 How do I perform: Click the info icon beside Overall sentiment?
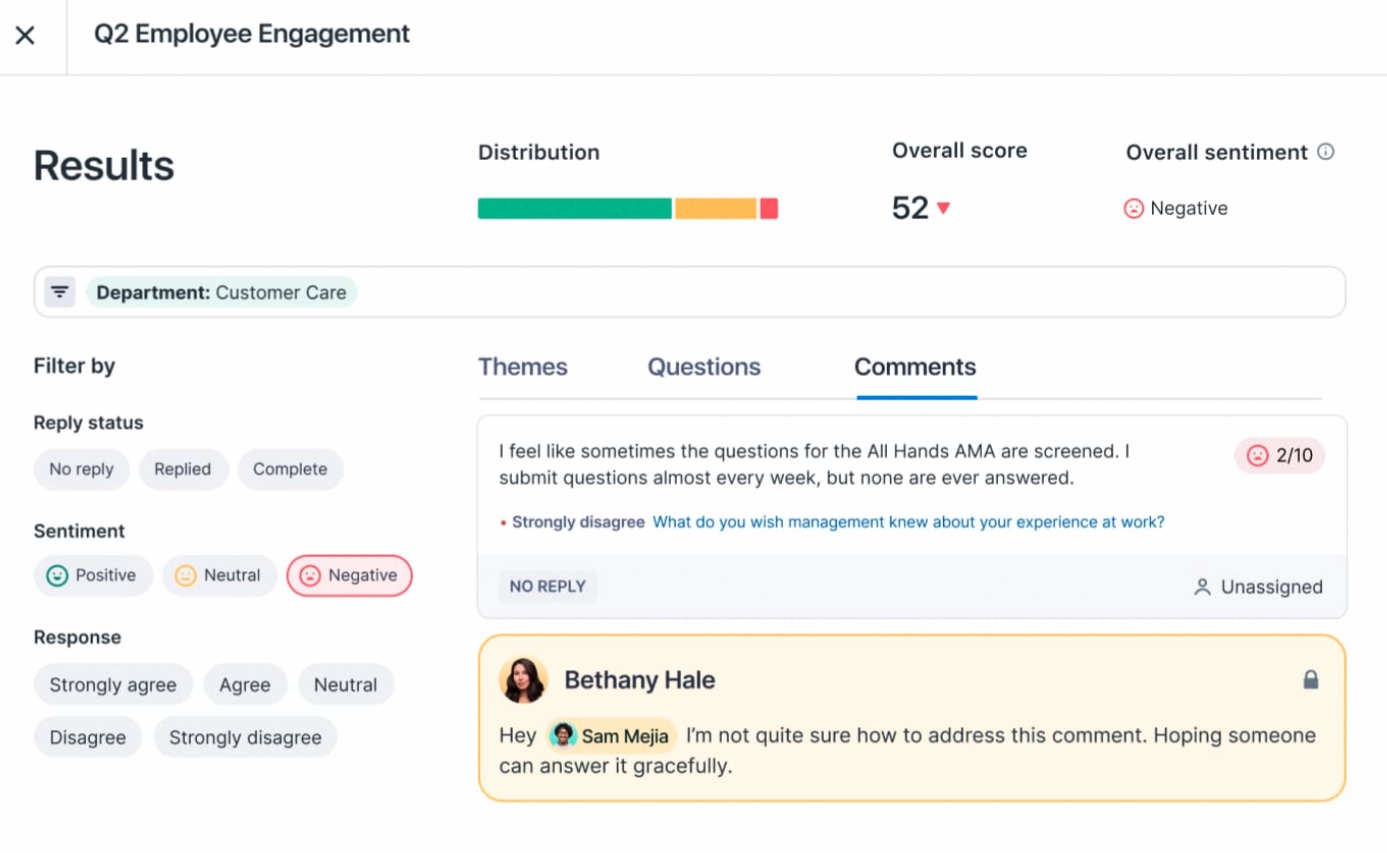[1327, 151]
